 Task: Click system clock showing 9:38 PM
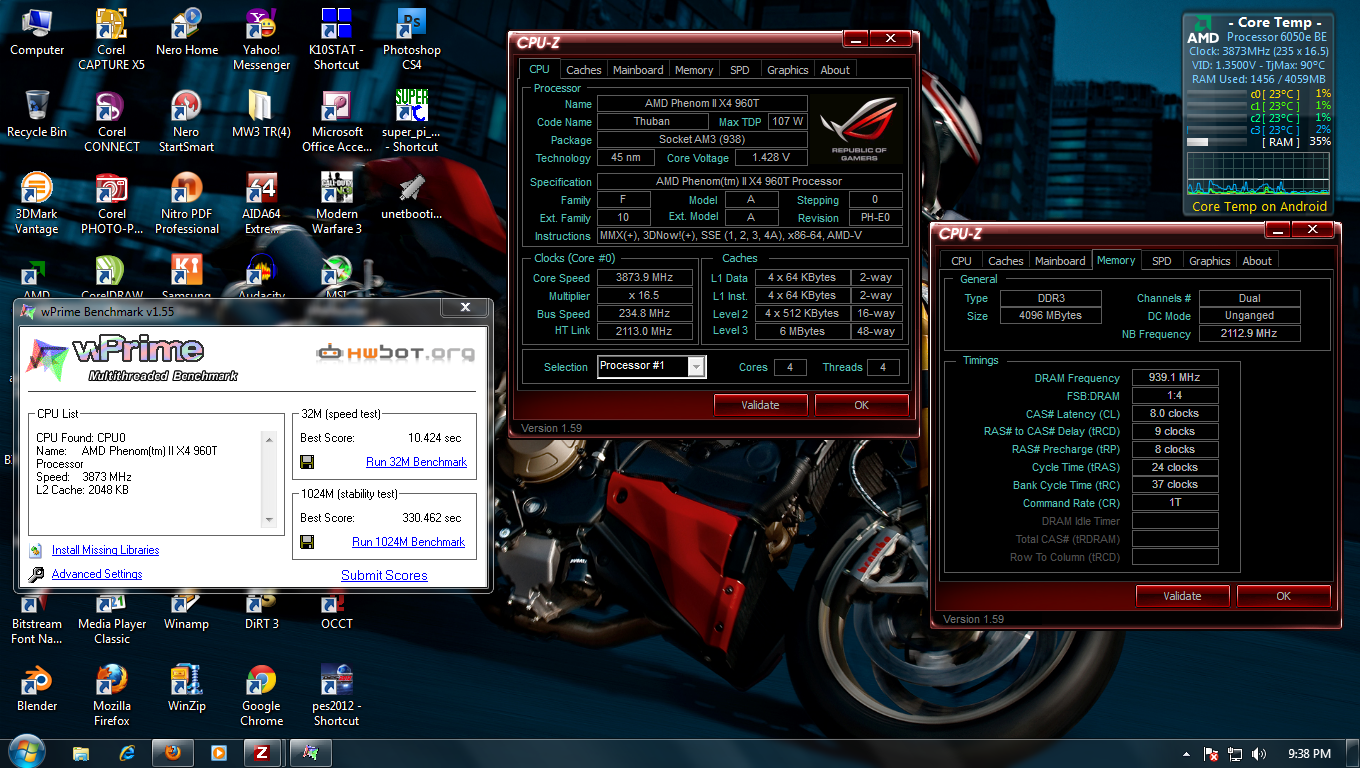tap(1309, 754)
